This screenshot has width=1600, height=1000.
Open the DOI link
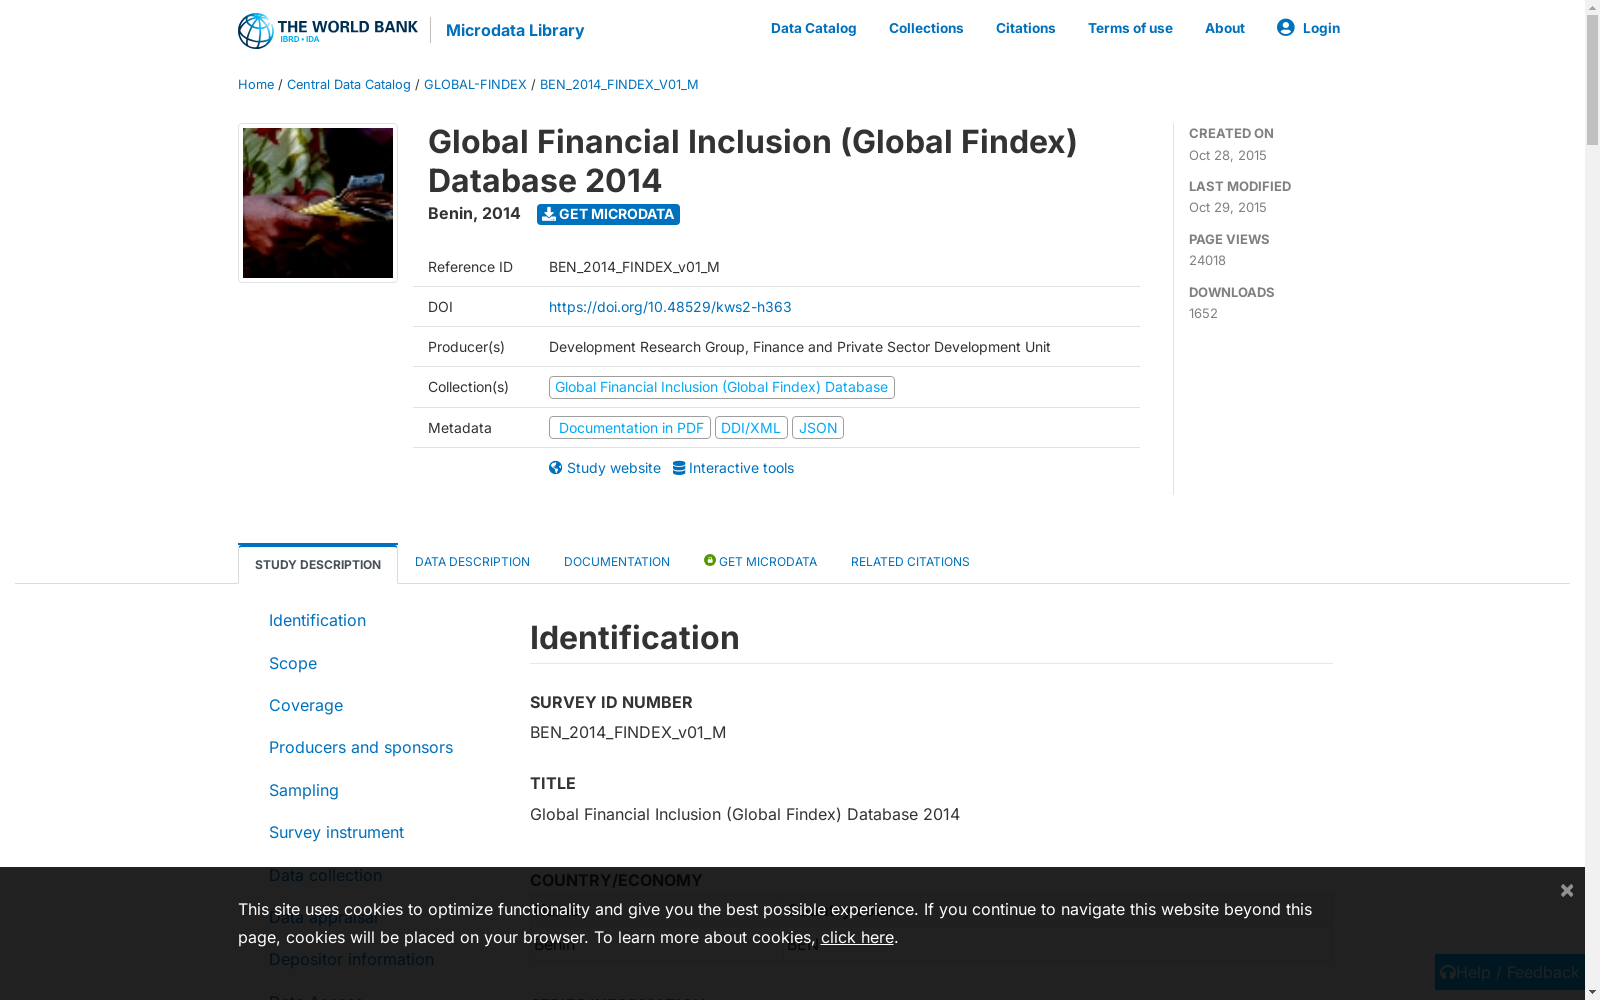click(670, 307)
